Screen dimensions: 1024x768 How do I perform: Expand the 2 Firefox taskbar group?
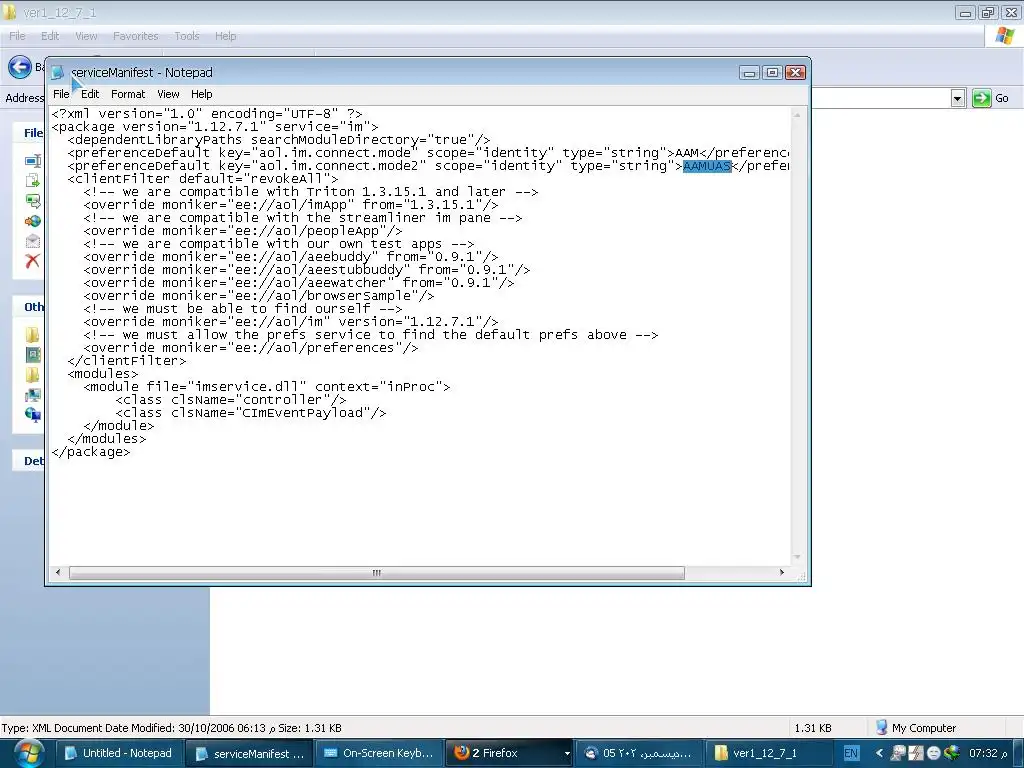[508, 753]
